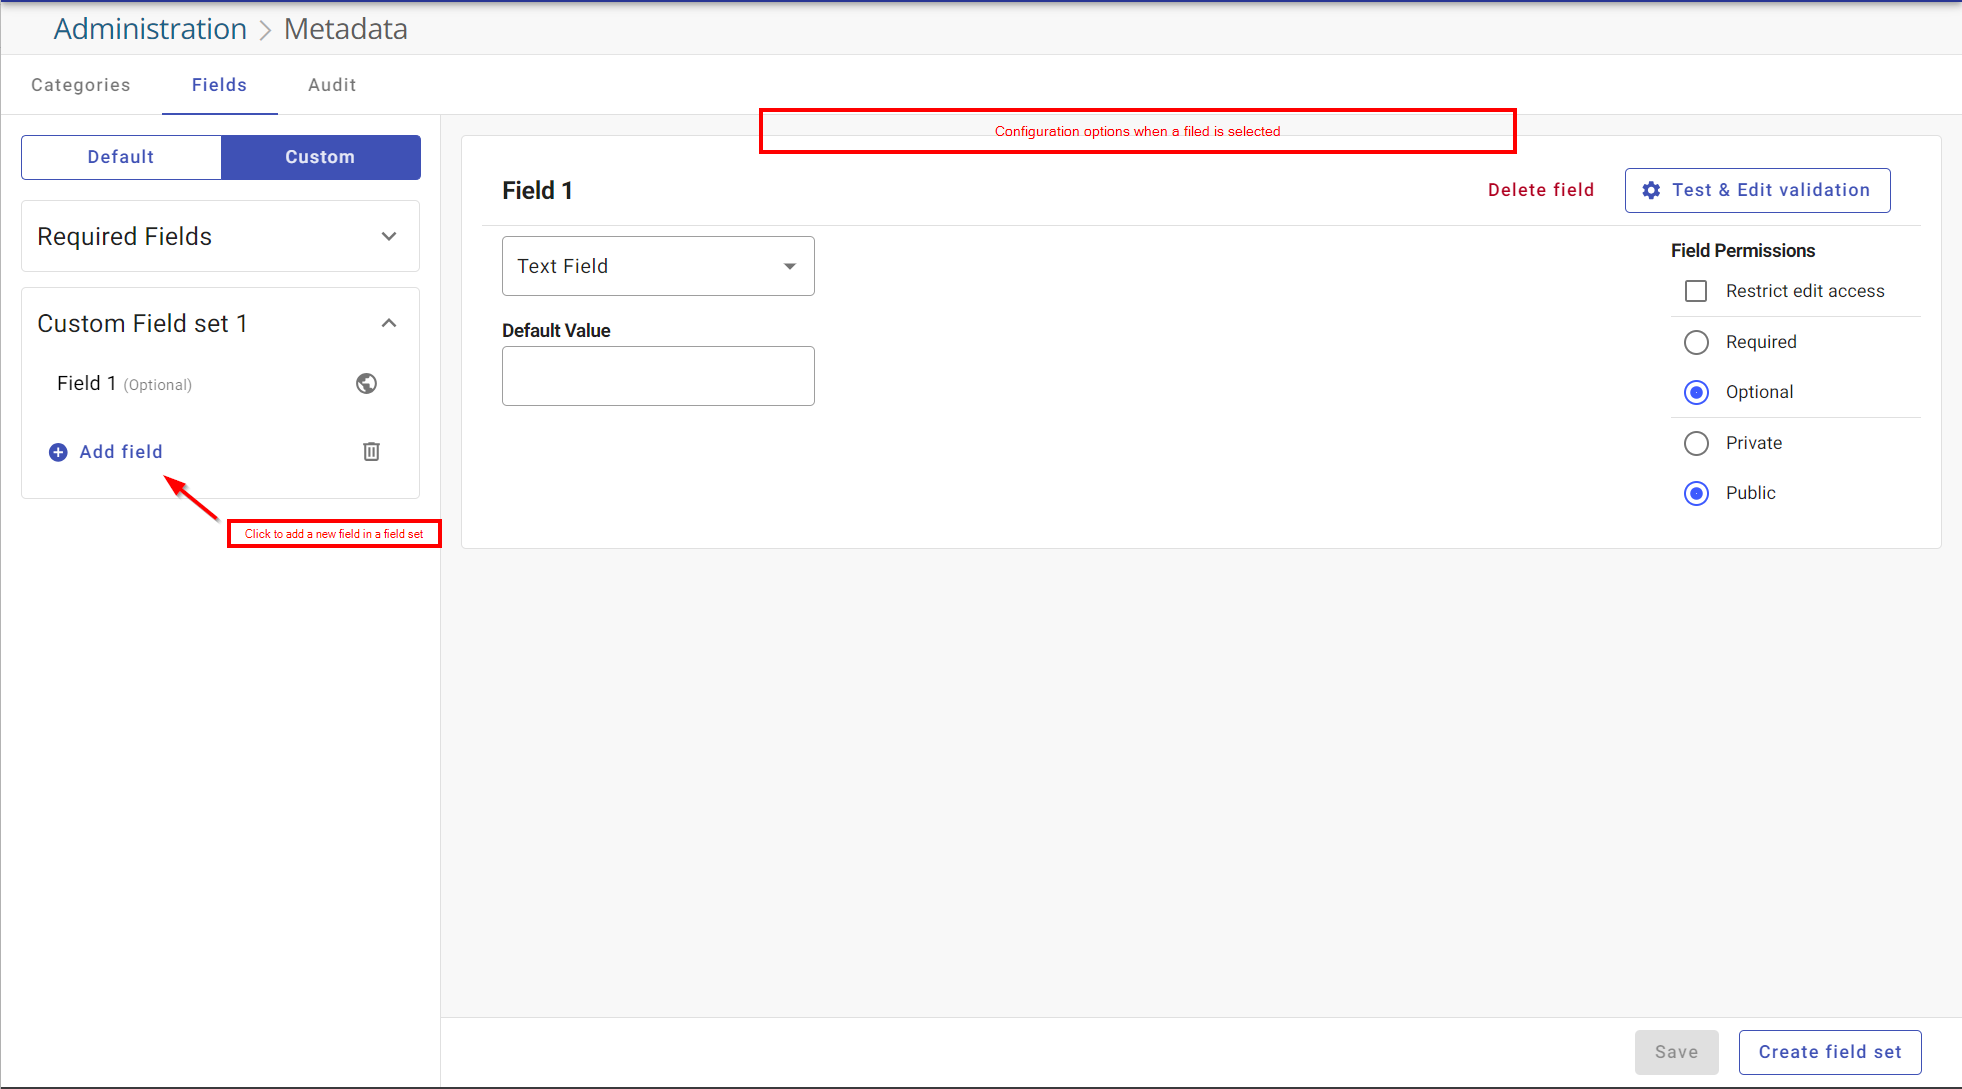The width and height of the screenshot is (1962, 1089).
Task: Click the plus icon beside Add field
Action: pos(58,452)
